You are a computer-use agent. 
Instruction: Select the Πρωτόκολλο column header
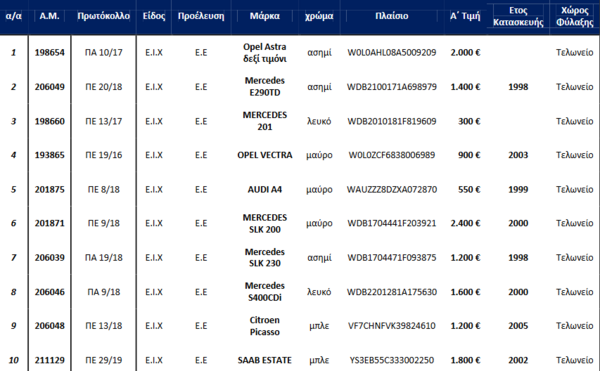103,16
